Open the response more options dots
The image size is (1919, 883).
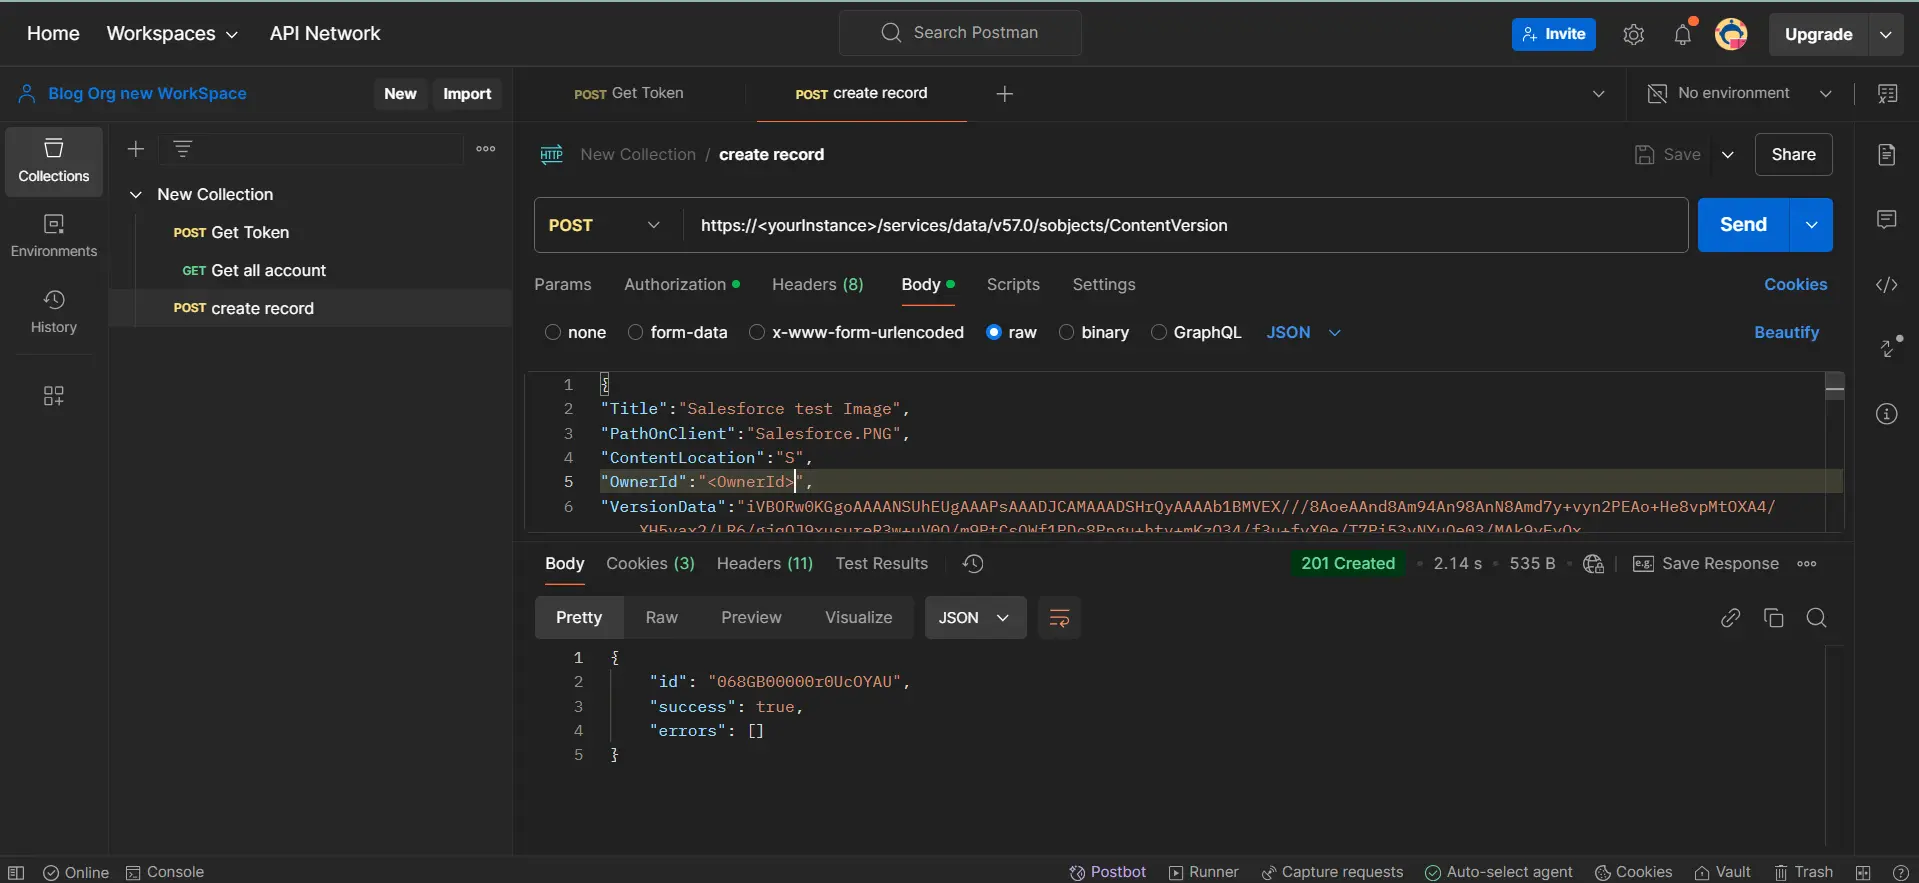(1807, 564)
